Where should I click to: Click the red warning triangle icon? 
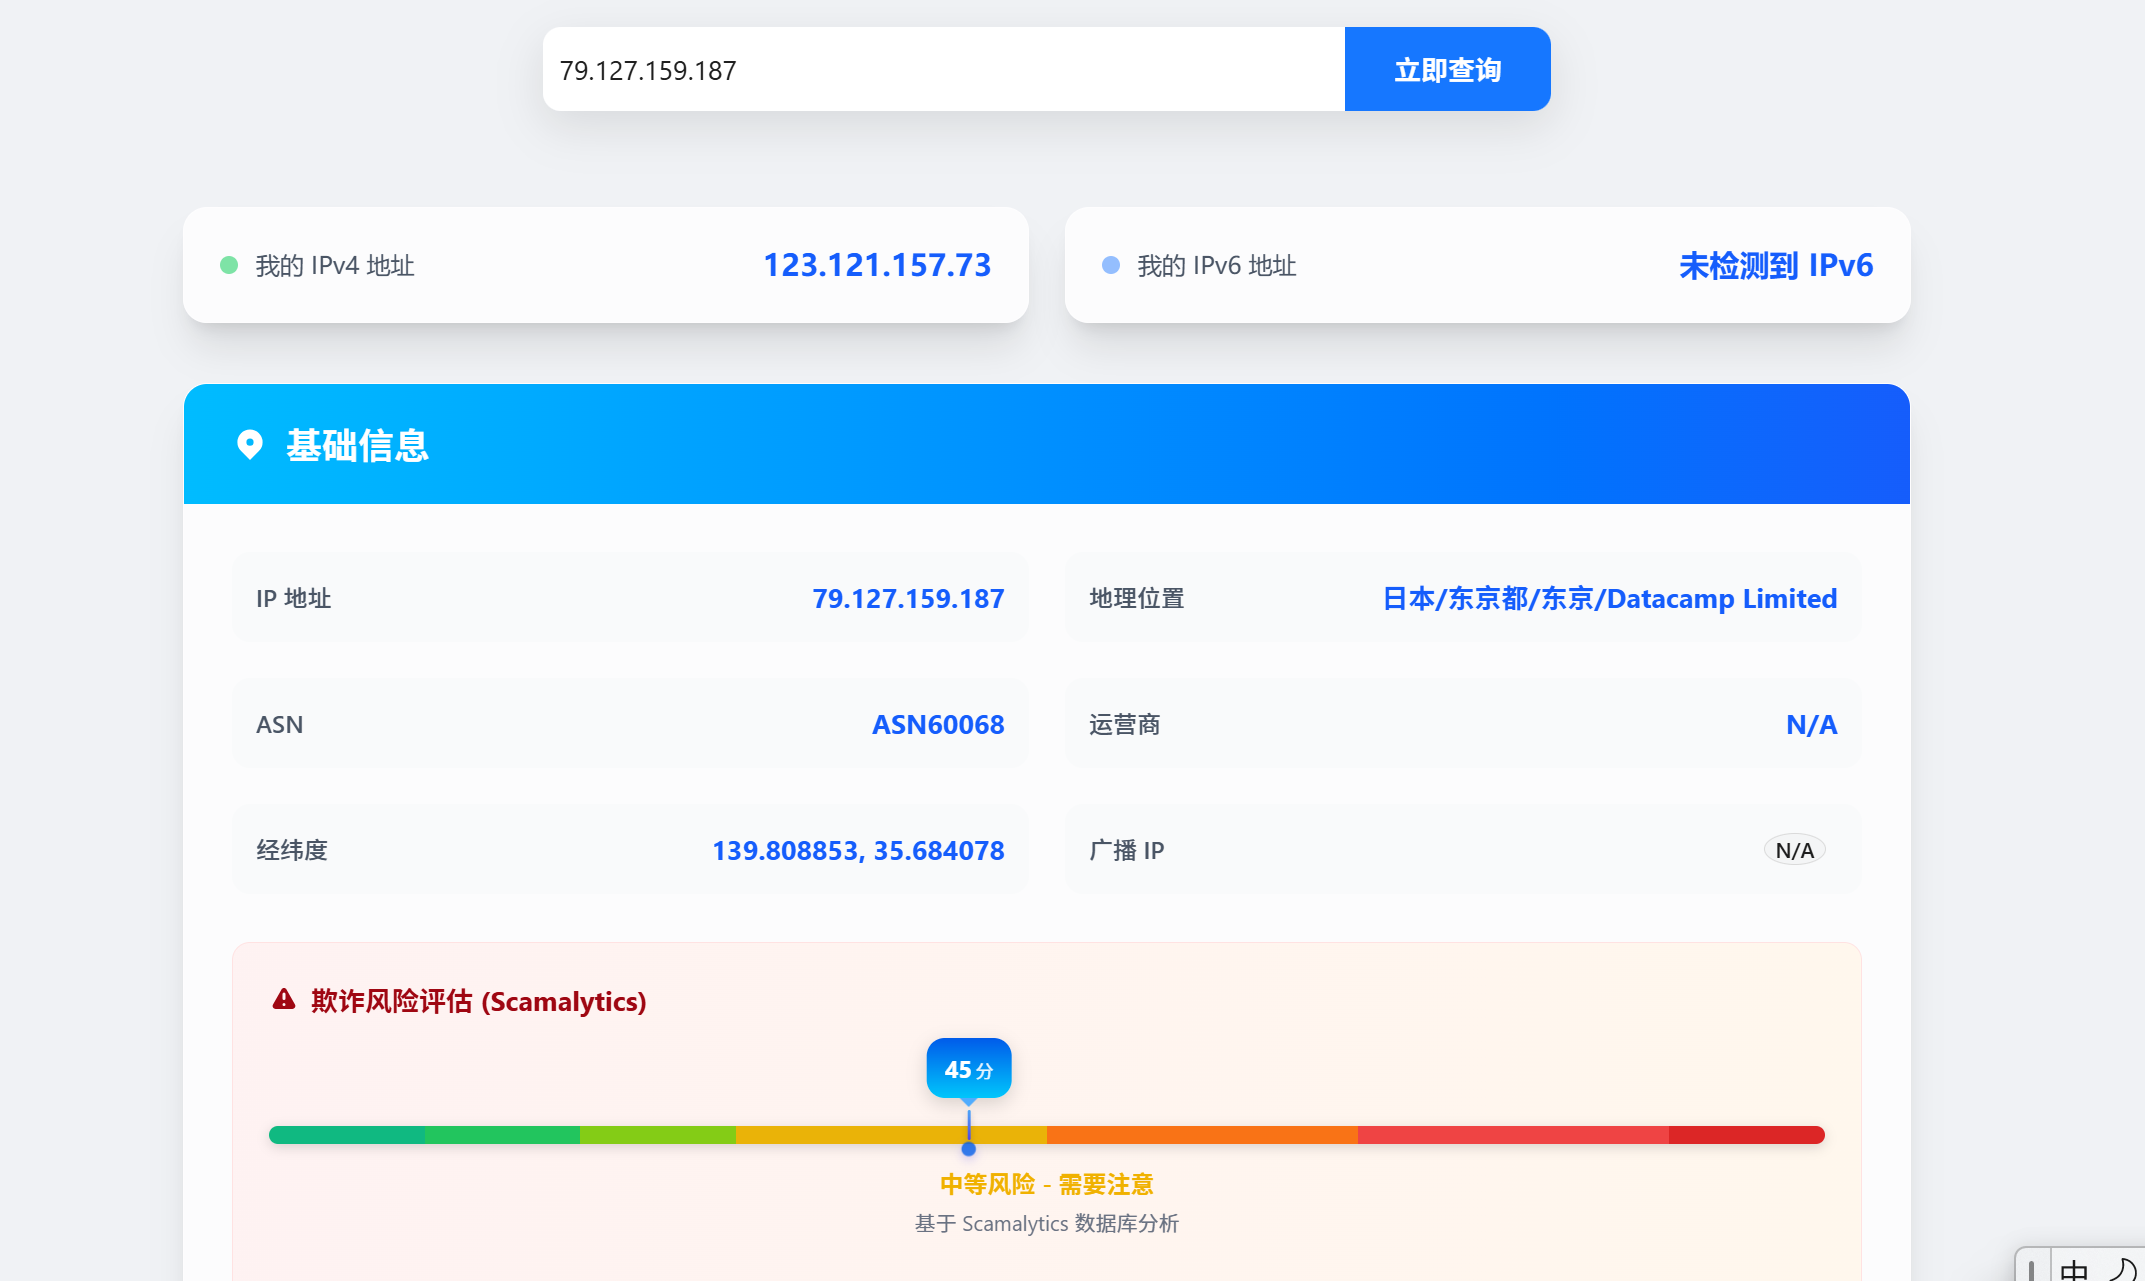pyautogui.click(x=284, y=999)
